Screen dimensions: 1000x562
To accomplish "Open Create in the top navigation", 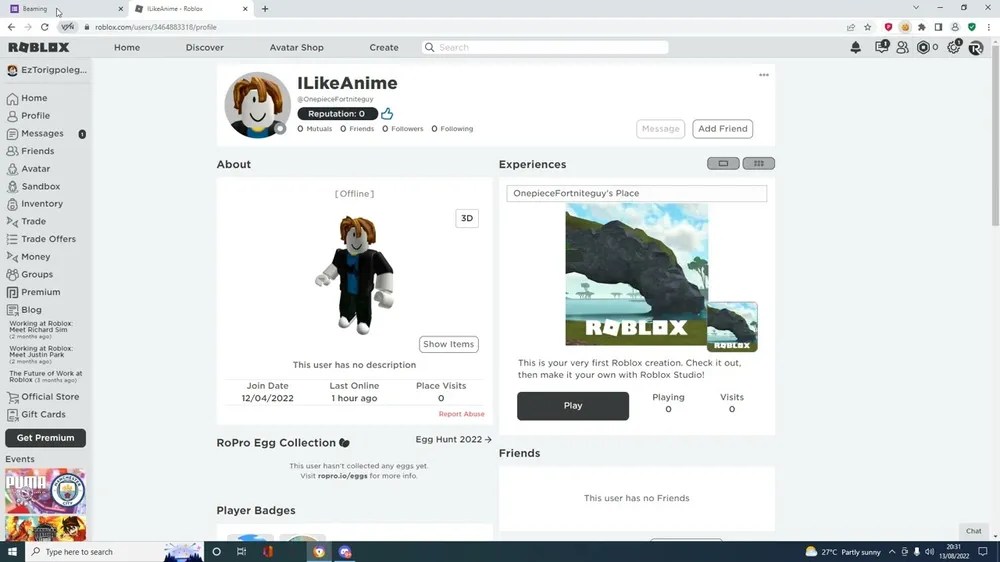I will [x=384, y=47].
